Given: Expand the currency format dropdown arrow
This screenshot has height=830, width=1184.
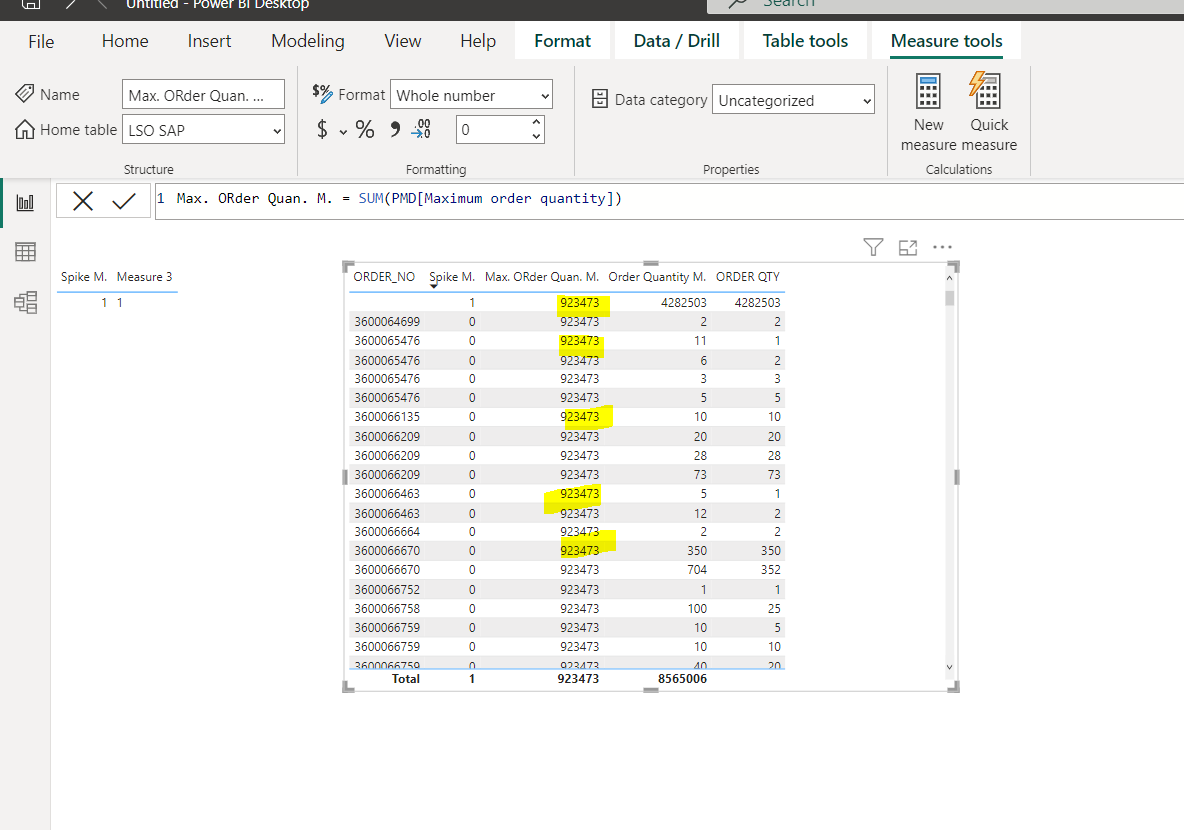Looking at the screenshot, I should click(343, 132).
